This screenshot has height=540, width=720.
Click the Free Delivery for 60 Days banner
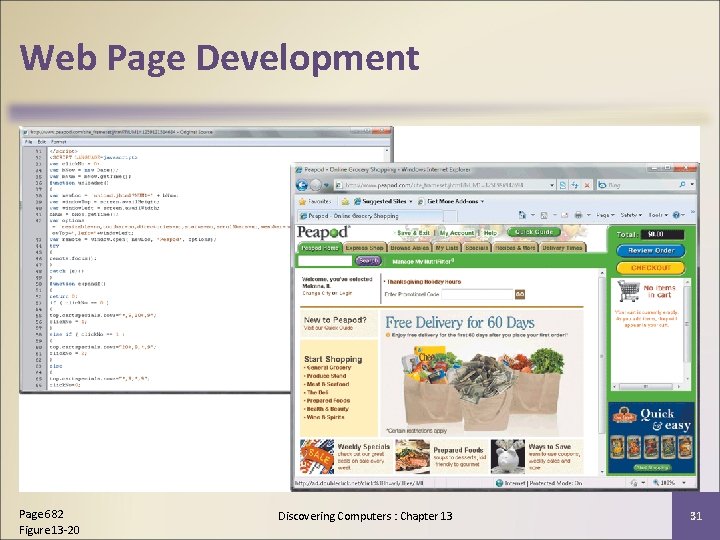(482, 373)
